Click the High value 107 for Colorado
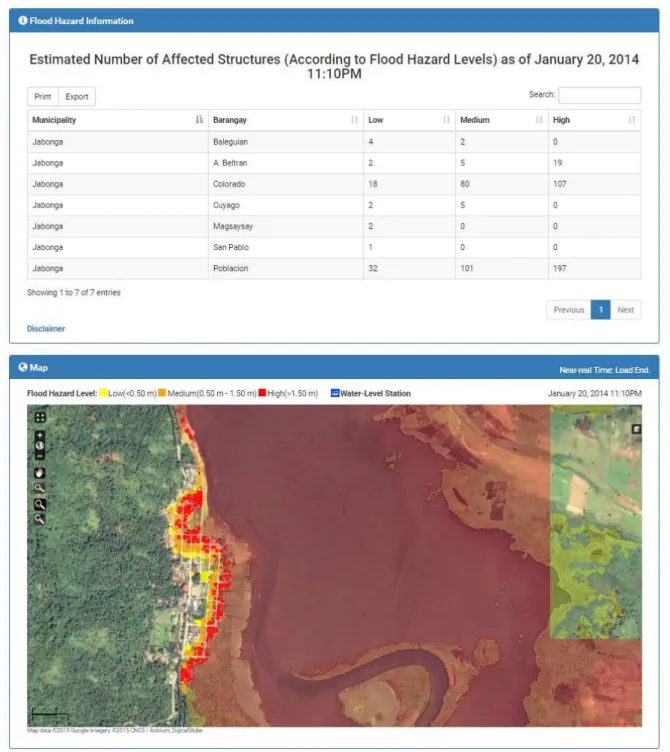 click(x=559, y=184)
